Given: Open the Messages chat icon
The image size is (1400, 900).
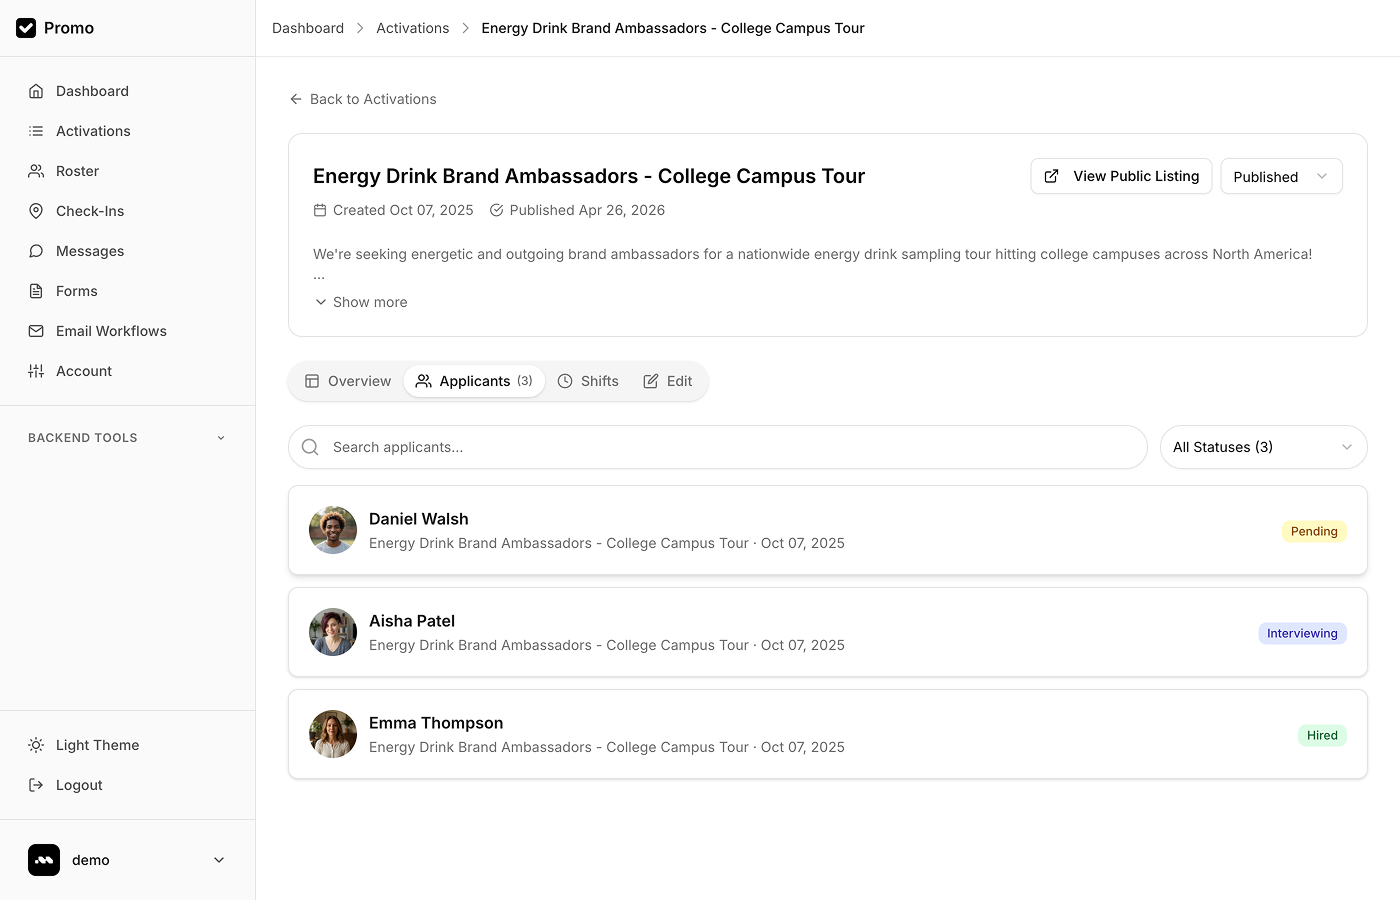Looking at the screenshot, I should point(36,251).
